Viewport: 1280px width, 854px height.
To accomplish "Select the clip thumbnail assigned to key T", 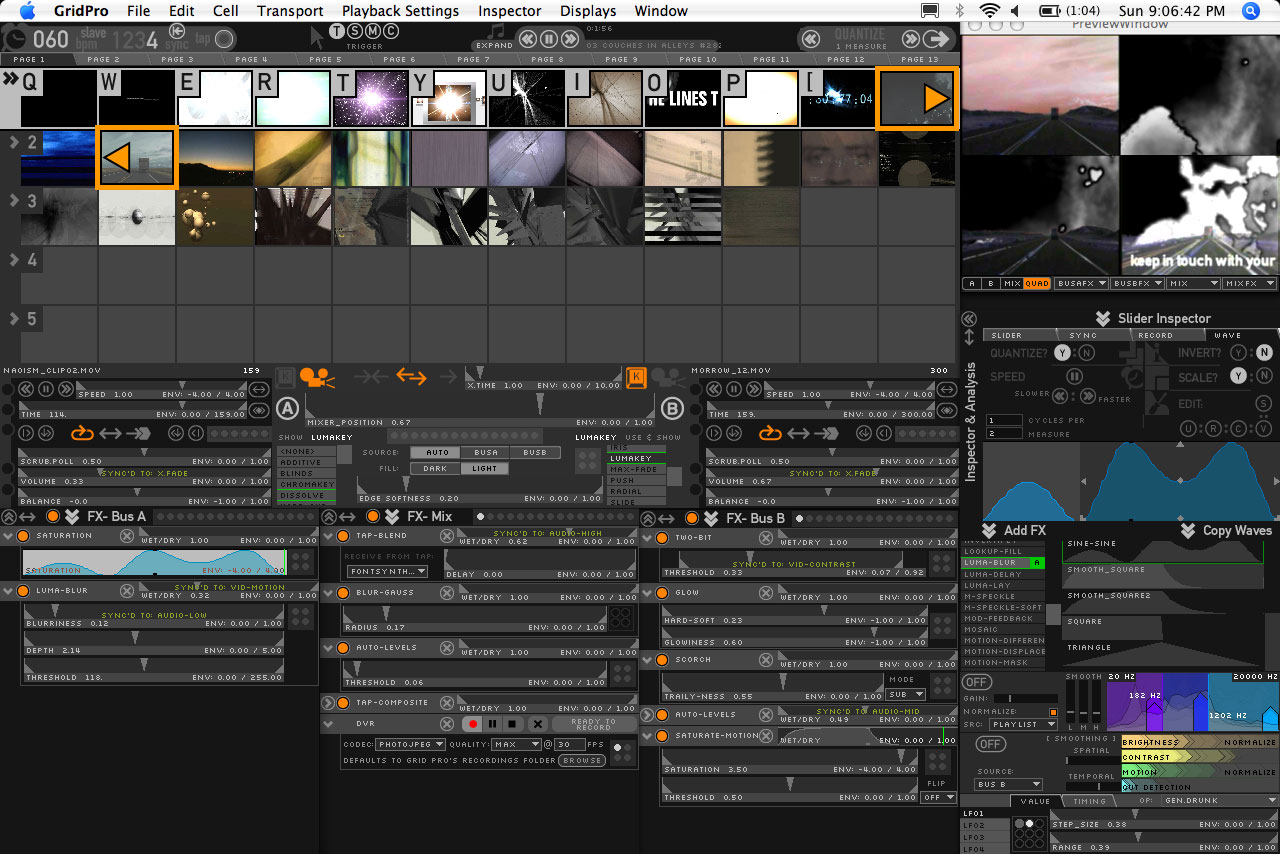I will 370,99.
